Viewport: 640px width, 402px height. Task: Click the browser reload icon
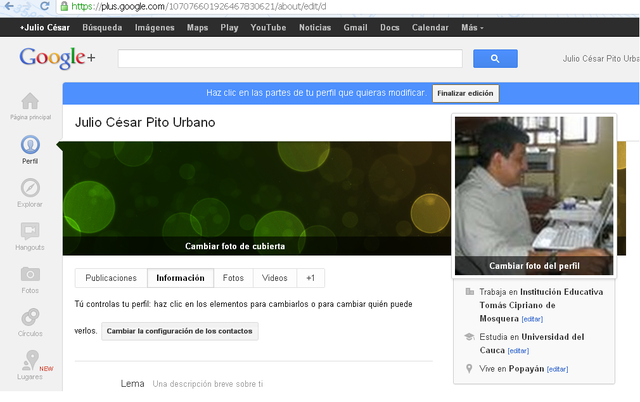coord(45,6)
